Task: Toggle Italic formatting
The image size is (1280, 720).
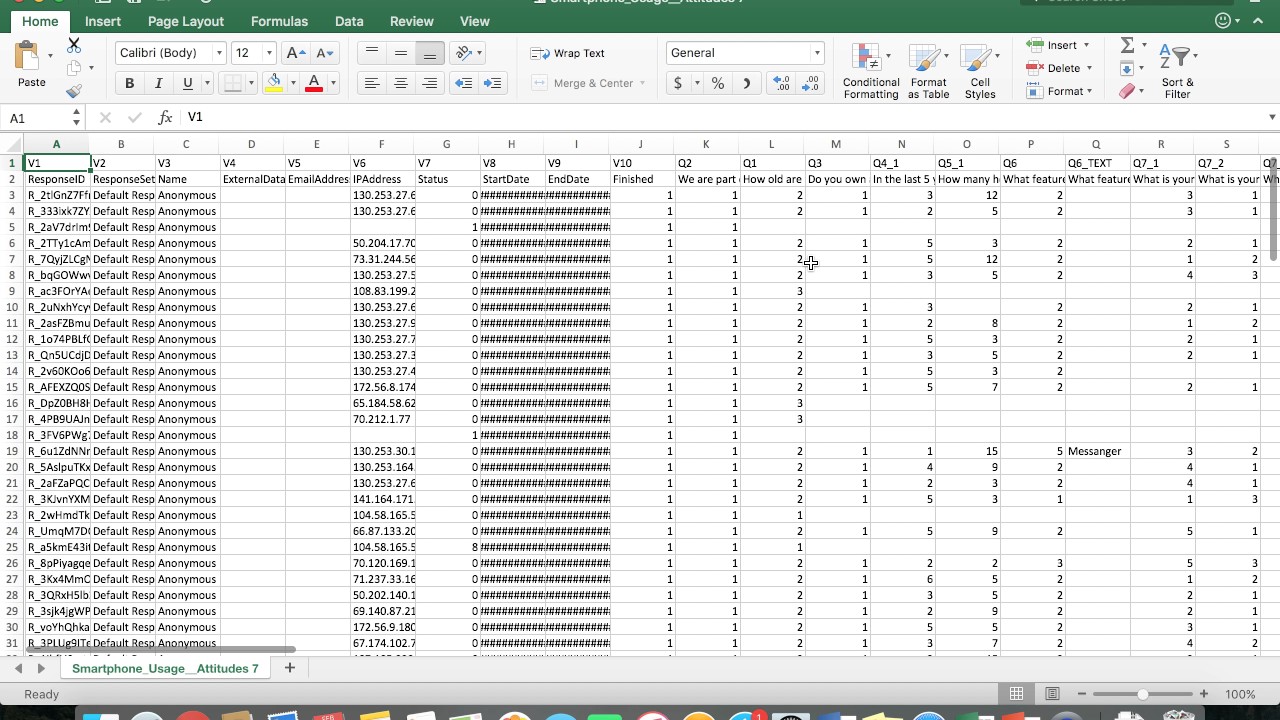Action: (158, 83)
